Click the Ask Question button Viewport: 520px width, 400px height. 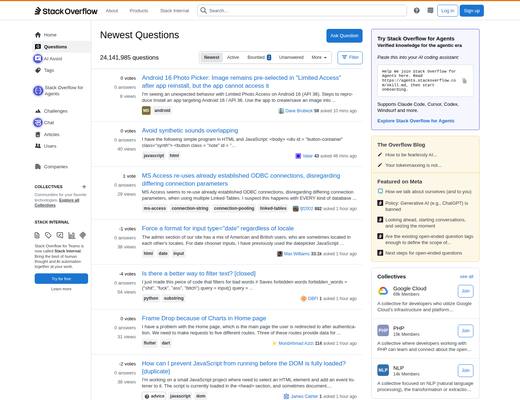click(344, 36)
